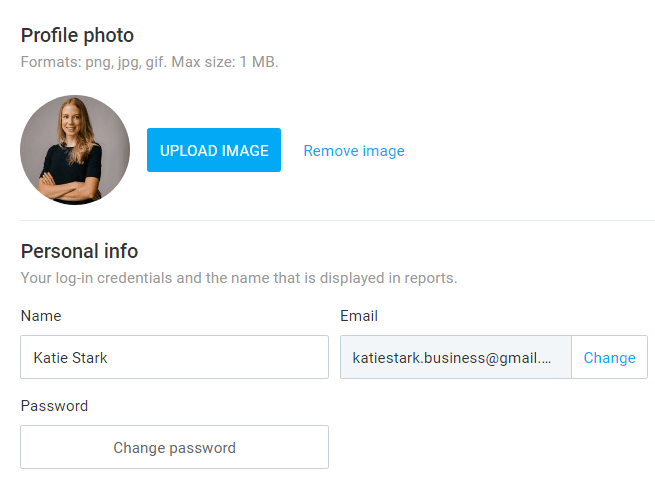Screen dimensions: 655x484
Task: Click Change next to the email address
Action: coord(609,357)
